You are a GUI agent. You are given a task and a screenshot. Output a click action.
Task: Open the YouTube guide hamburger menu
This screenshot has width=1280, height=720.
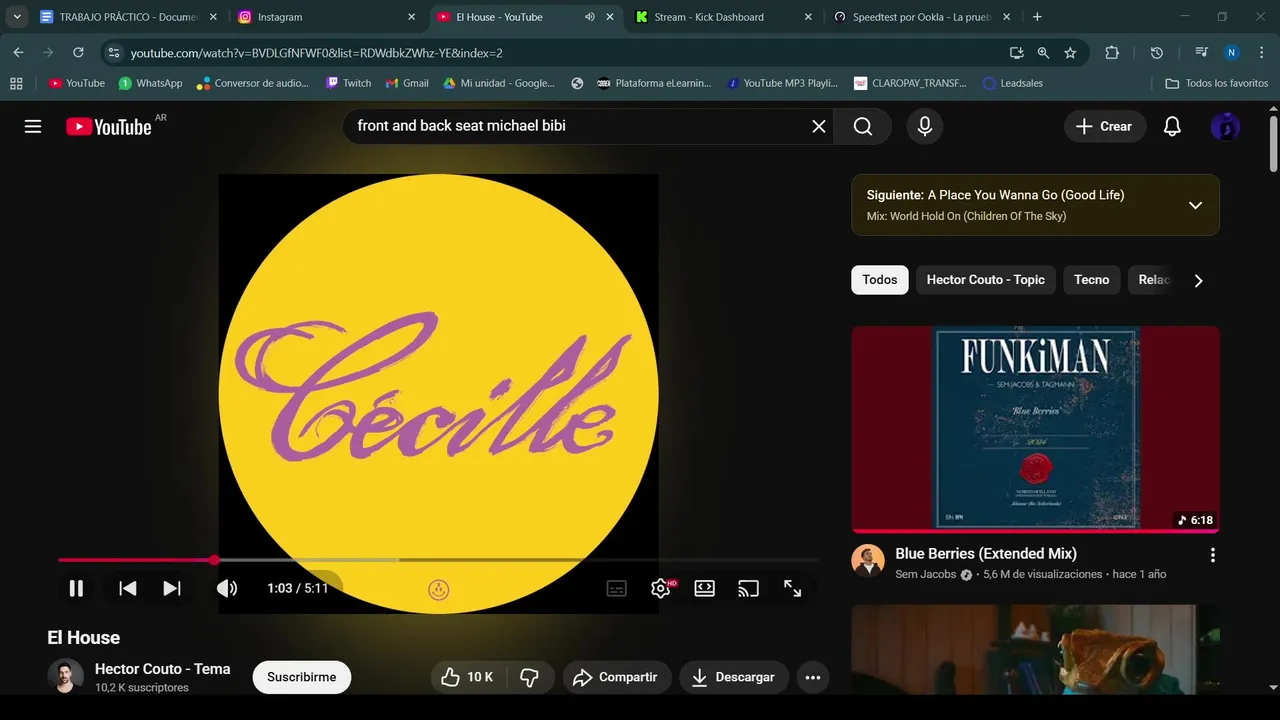(33, 126)
